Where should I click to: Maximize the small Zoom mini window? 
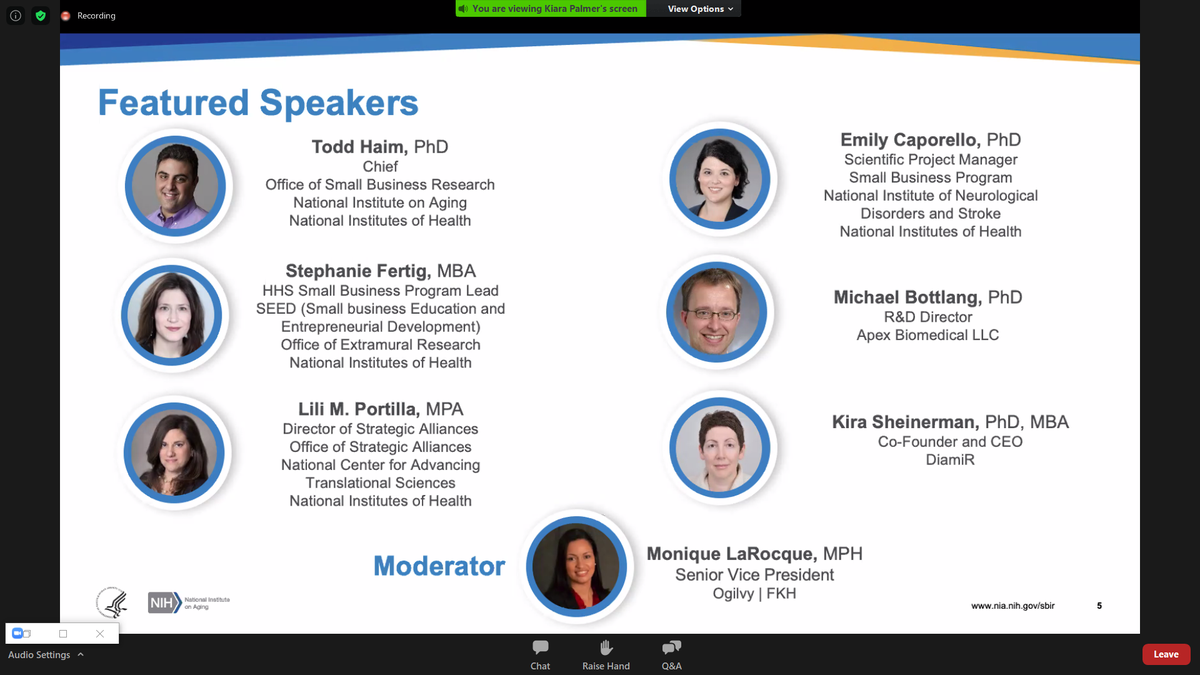click(63, 633)
